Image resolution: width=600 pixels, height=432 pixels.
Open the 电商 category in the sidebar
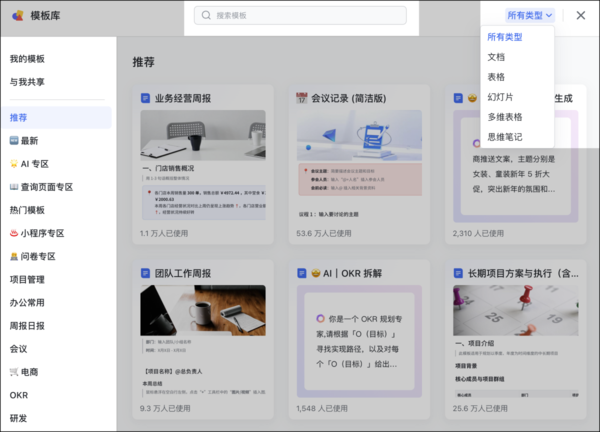30,371
